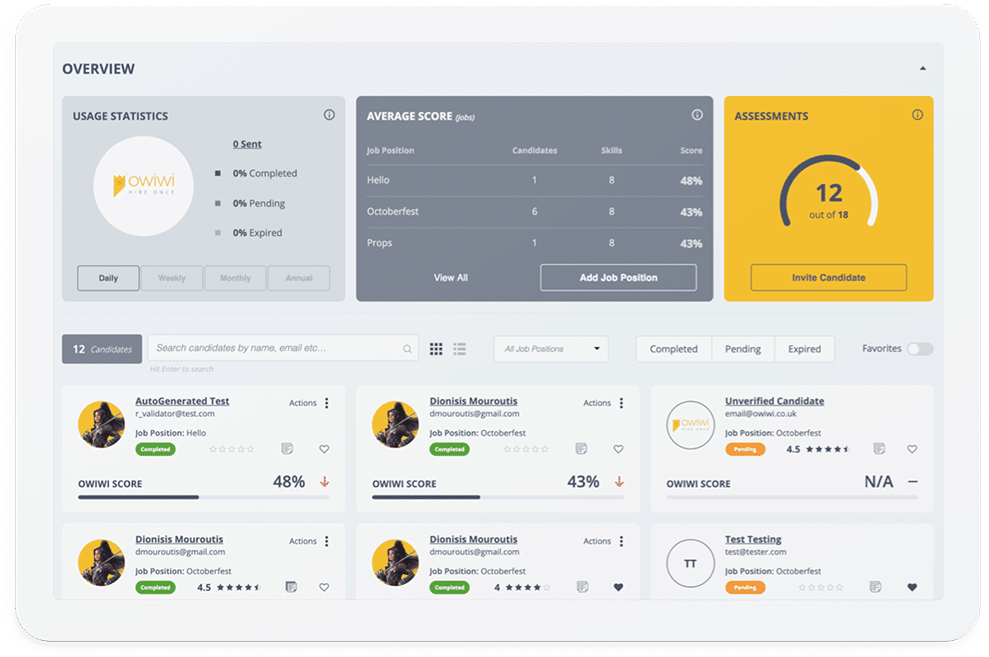Click the Average Score info icon
The width and height of the screenshot is (989, 657).
697,115
